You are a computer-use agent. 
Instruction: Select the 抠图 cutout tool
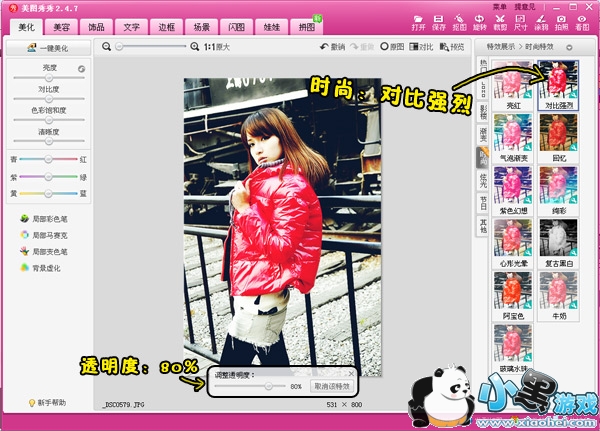[x=459, y=23]
